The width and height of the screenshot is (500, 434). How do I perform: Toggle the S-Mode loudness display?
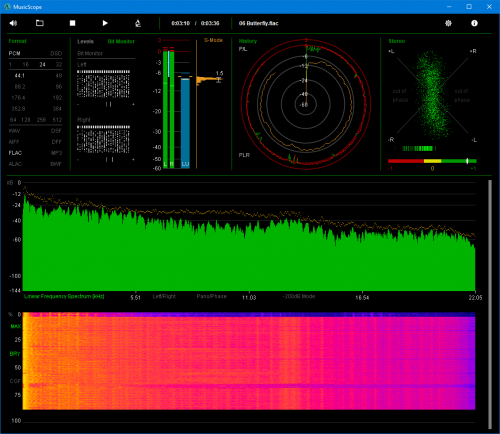click(x=213, y=40)
